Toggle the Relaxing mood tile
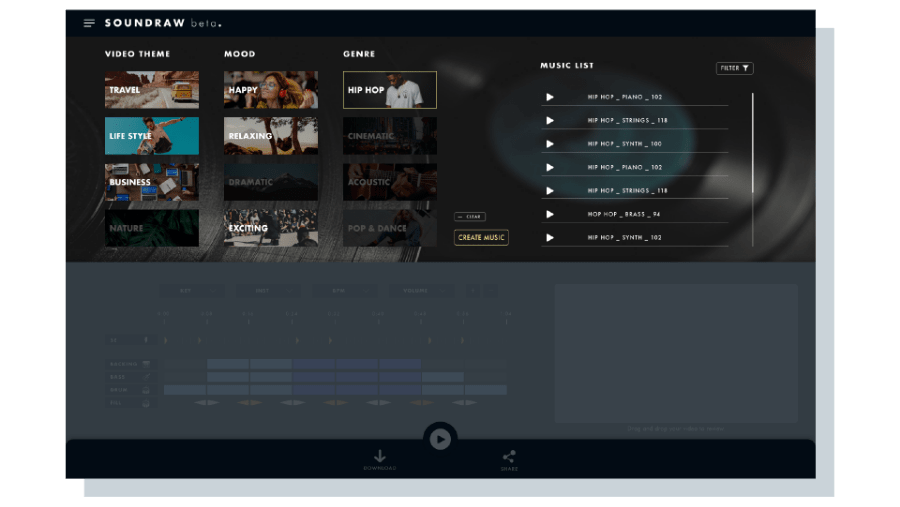 270,136
